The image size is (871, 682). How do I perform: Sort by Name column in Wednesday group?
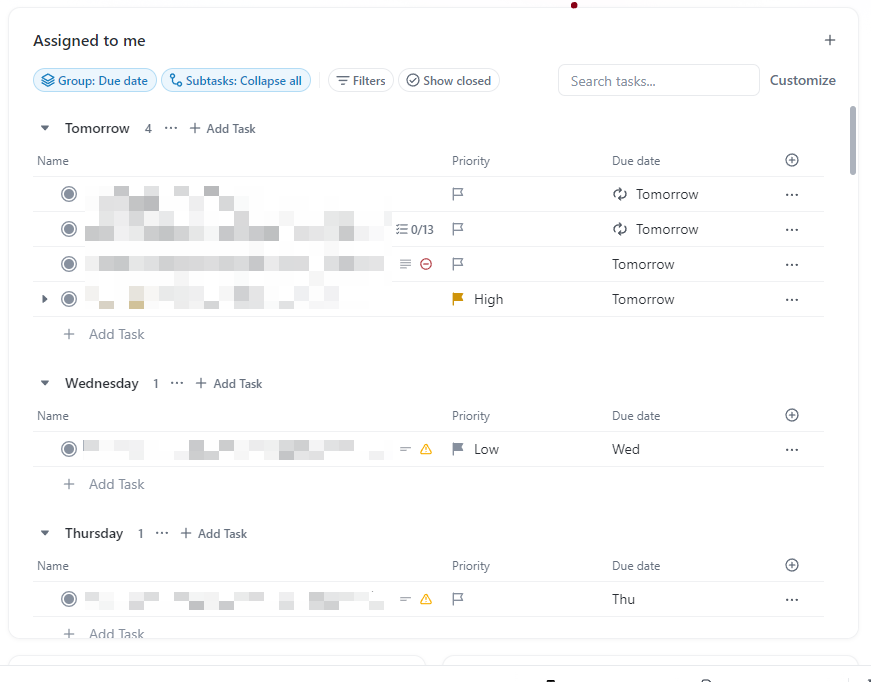(53, 416)
